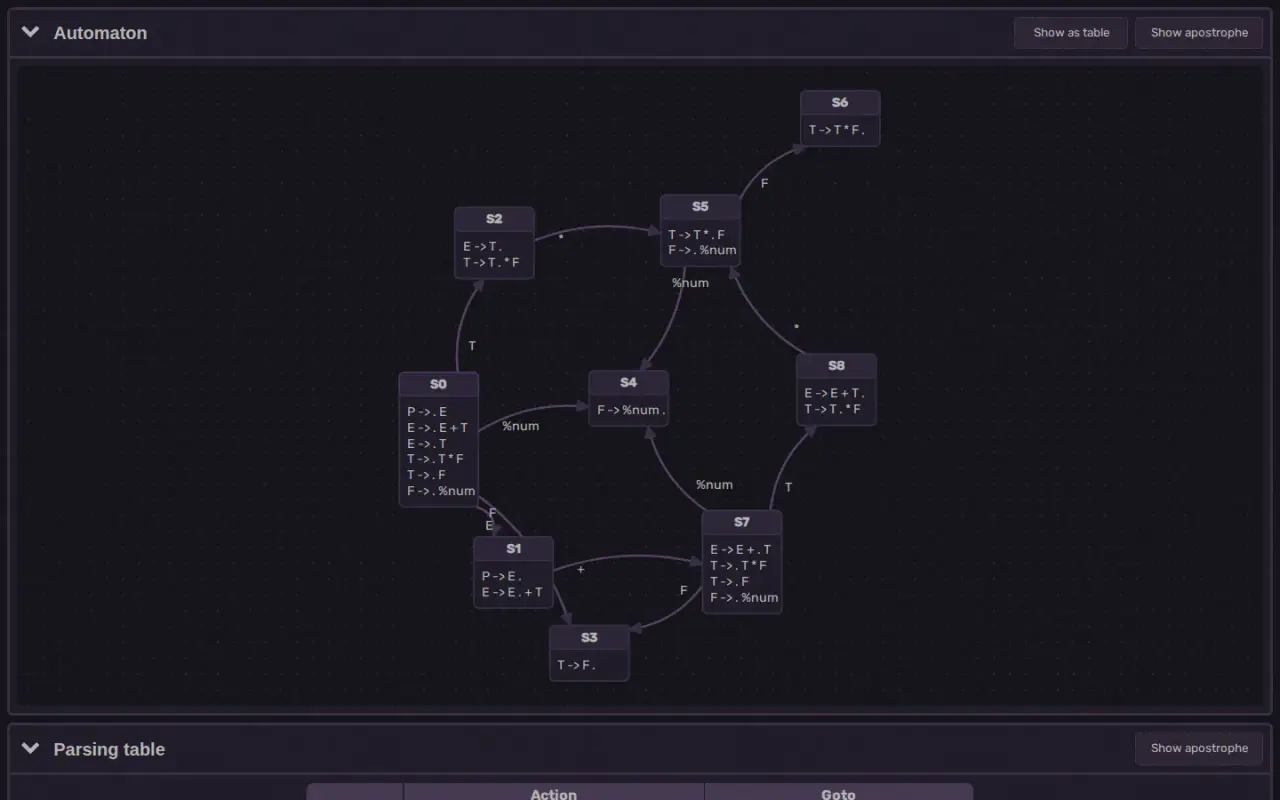
Task: Click the Show as table button
Action: [x=1071, y=33]
